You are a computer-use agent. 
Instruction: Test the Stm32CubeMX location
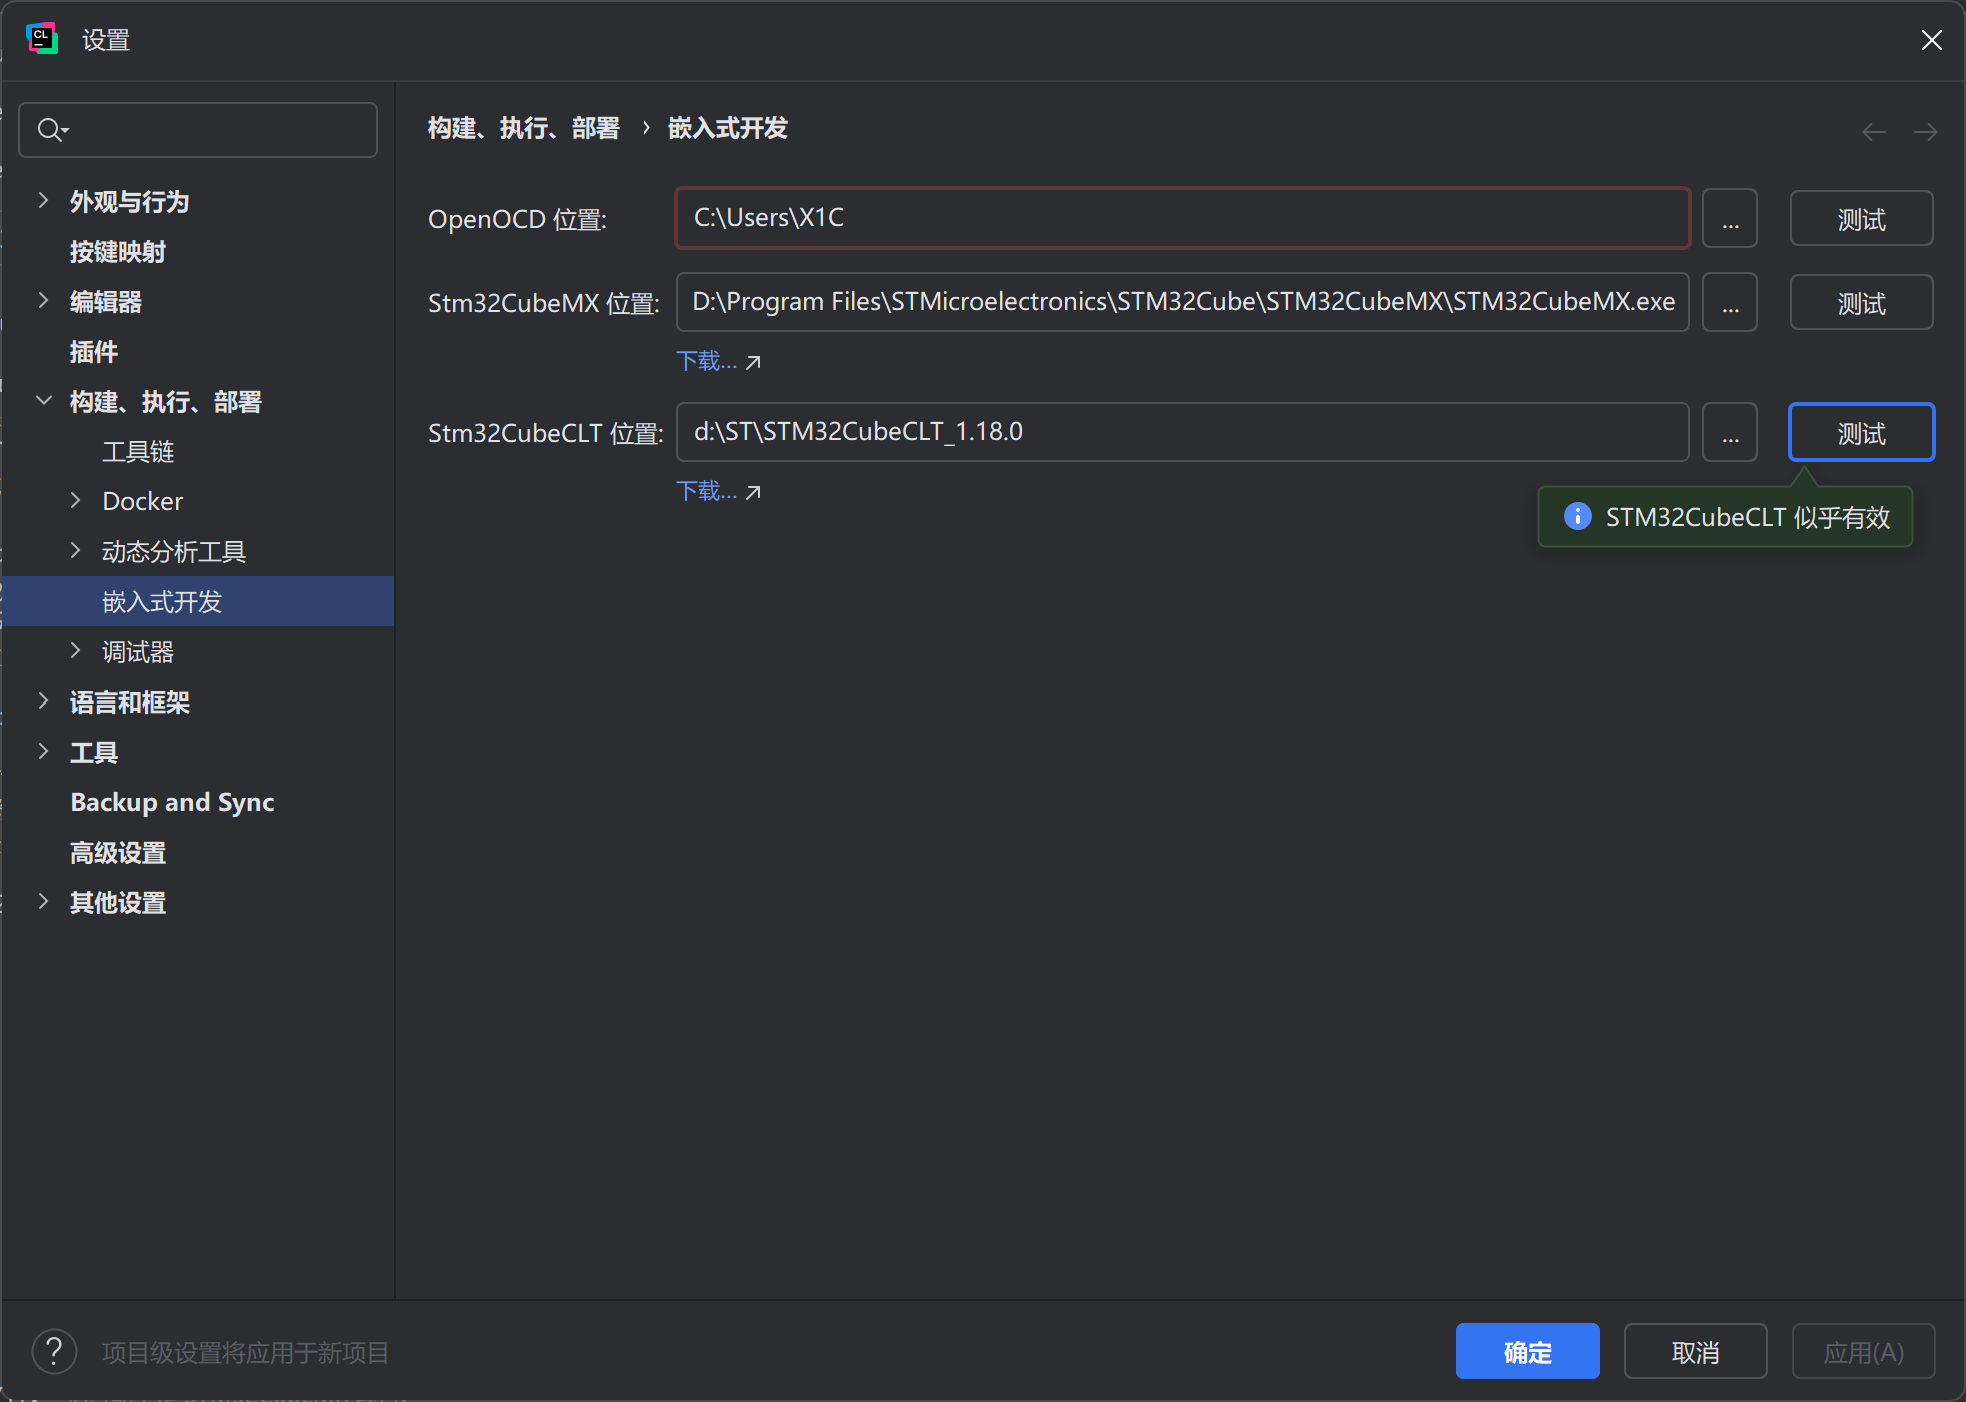point(1861,302)
